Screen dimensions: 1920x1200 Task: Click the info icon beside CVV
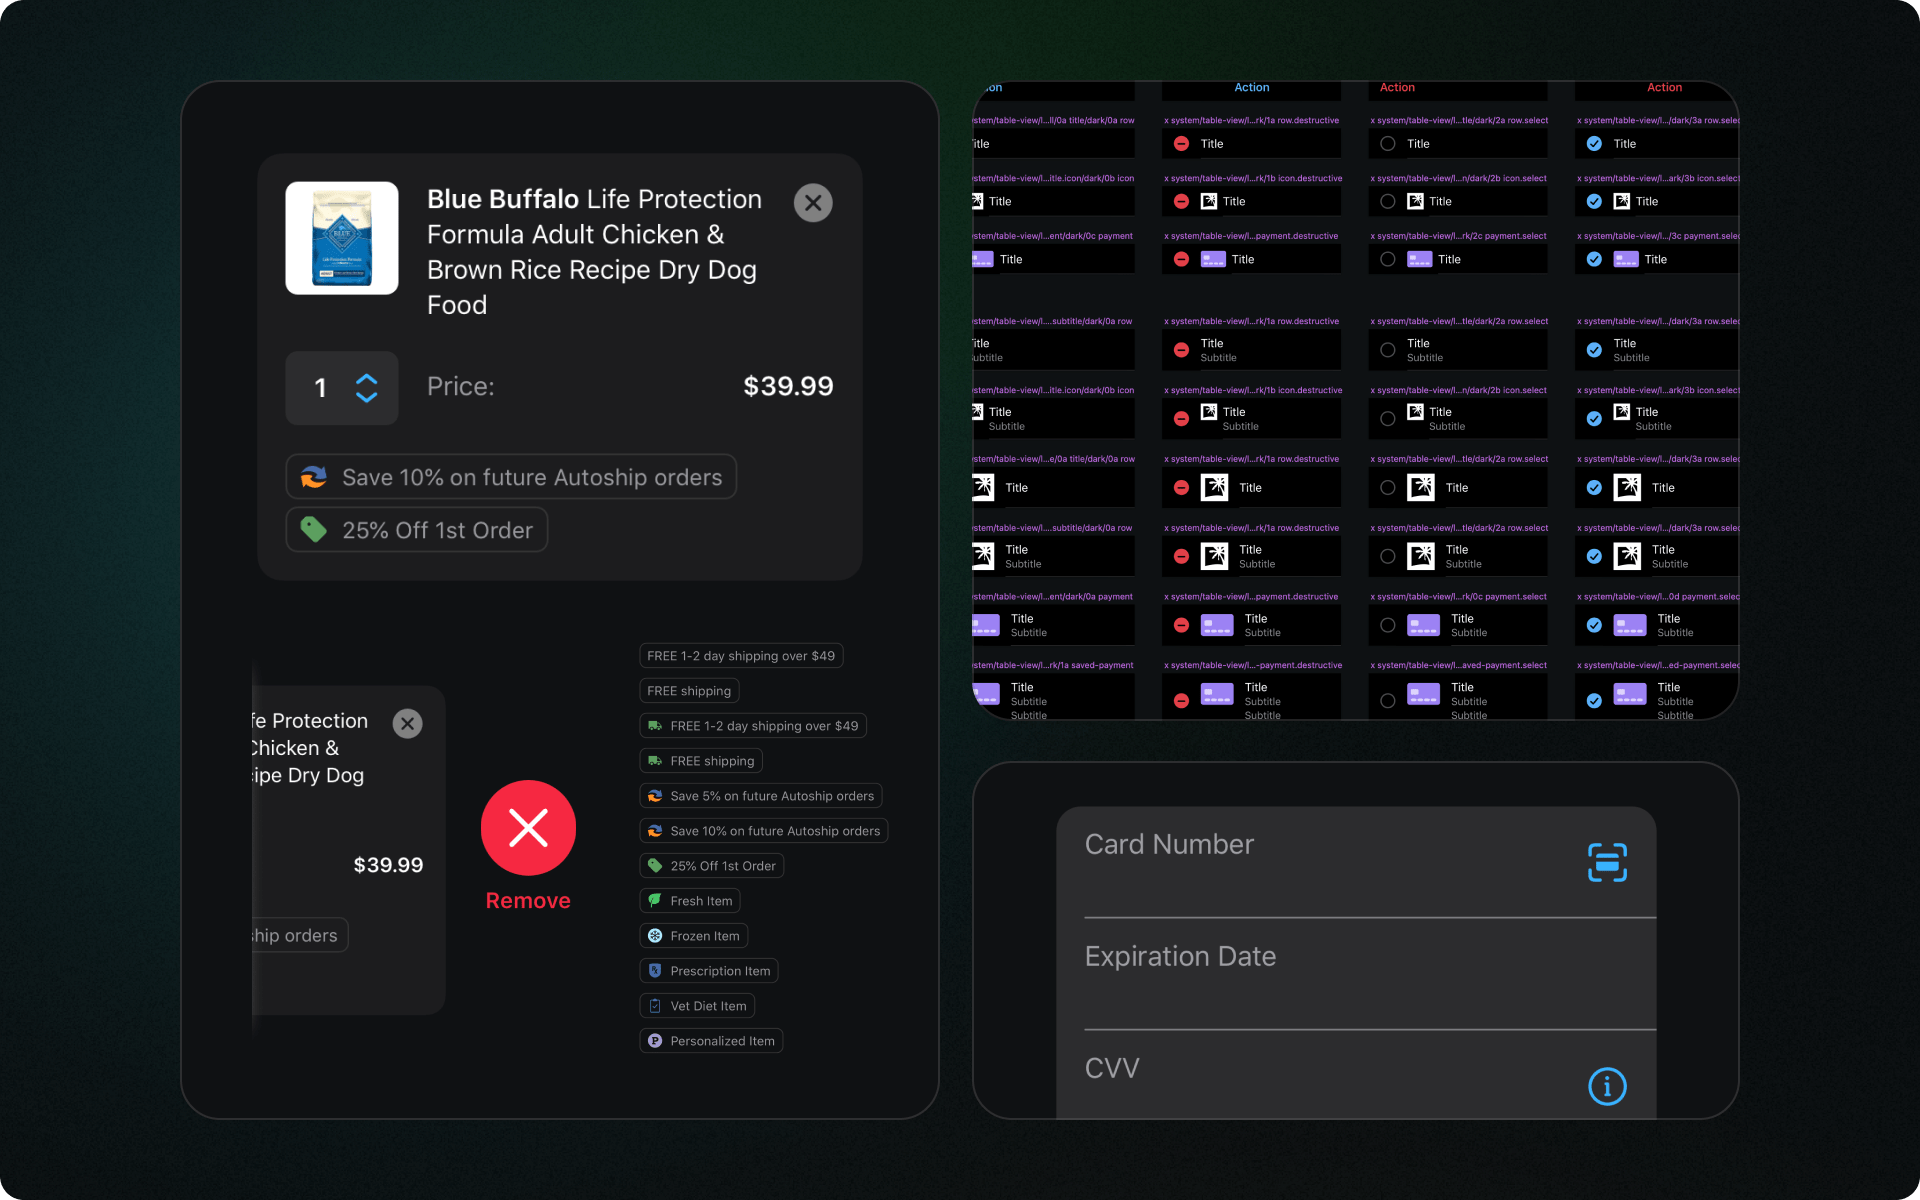click(x=1607, y=1086)
